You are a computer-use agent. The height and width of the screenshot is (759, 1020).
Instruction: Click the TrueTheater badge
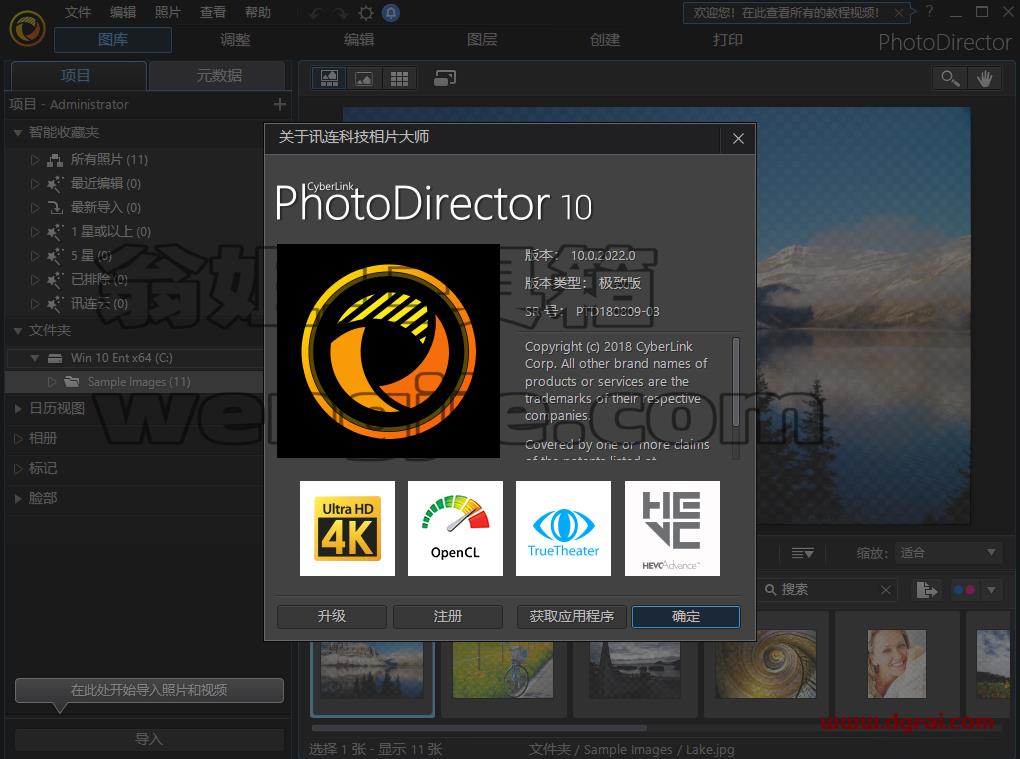[563, 528]
